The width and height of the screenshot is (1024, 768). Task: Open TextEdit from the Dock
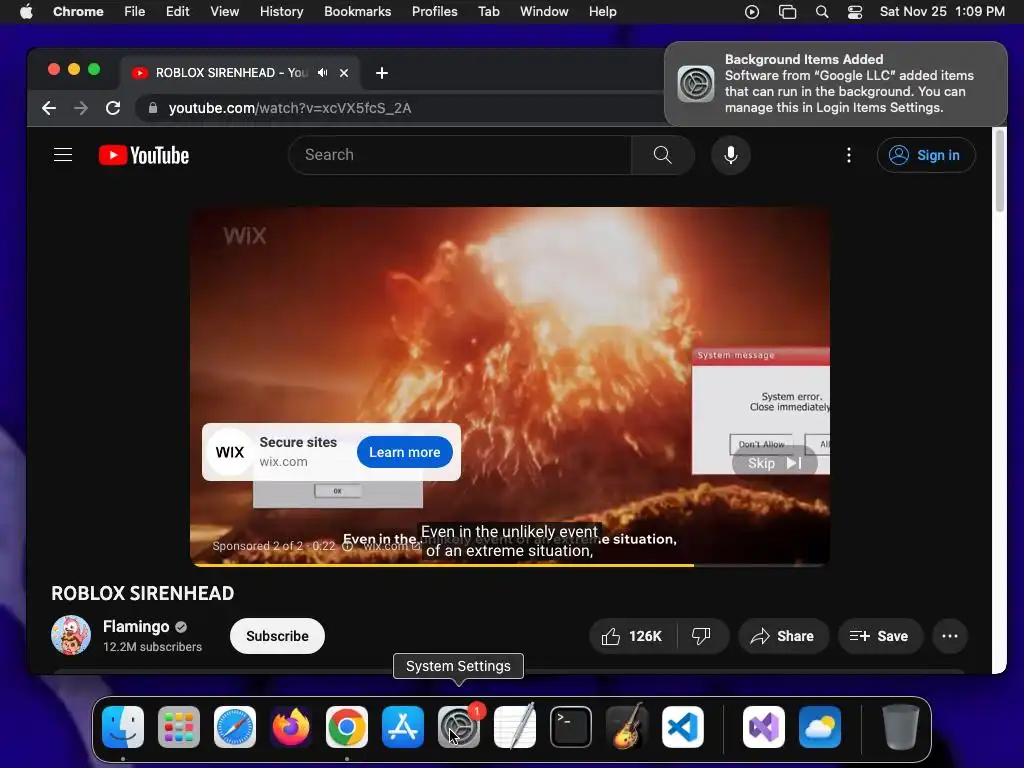point(515,727)
